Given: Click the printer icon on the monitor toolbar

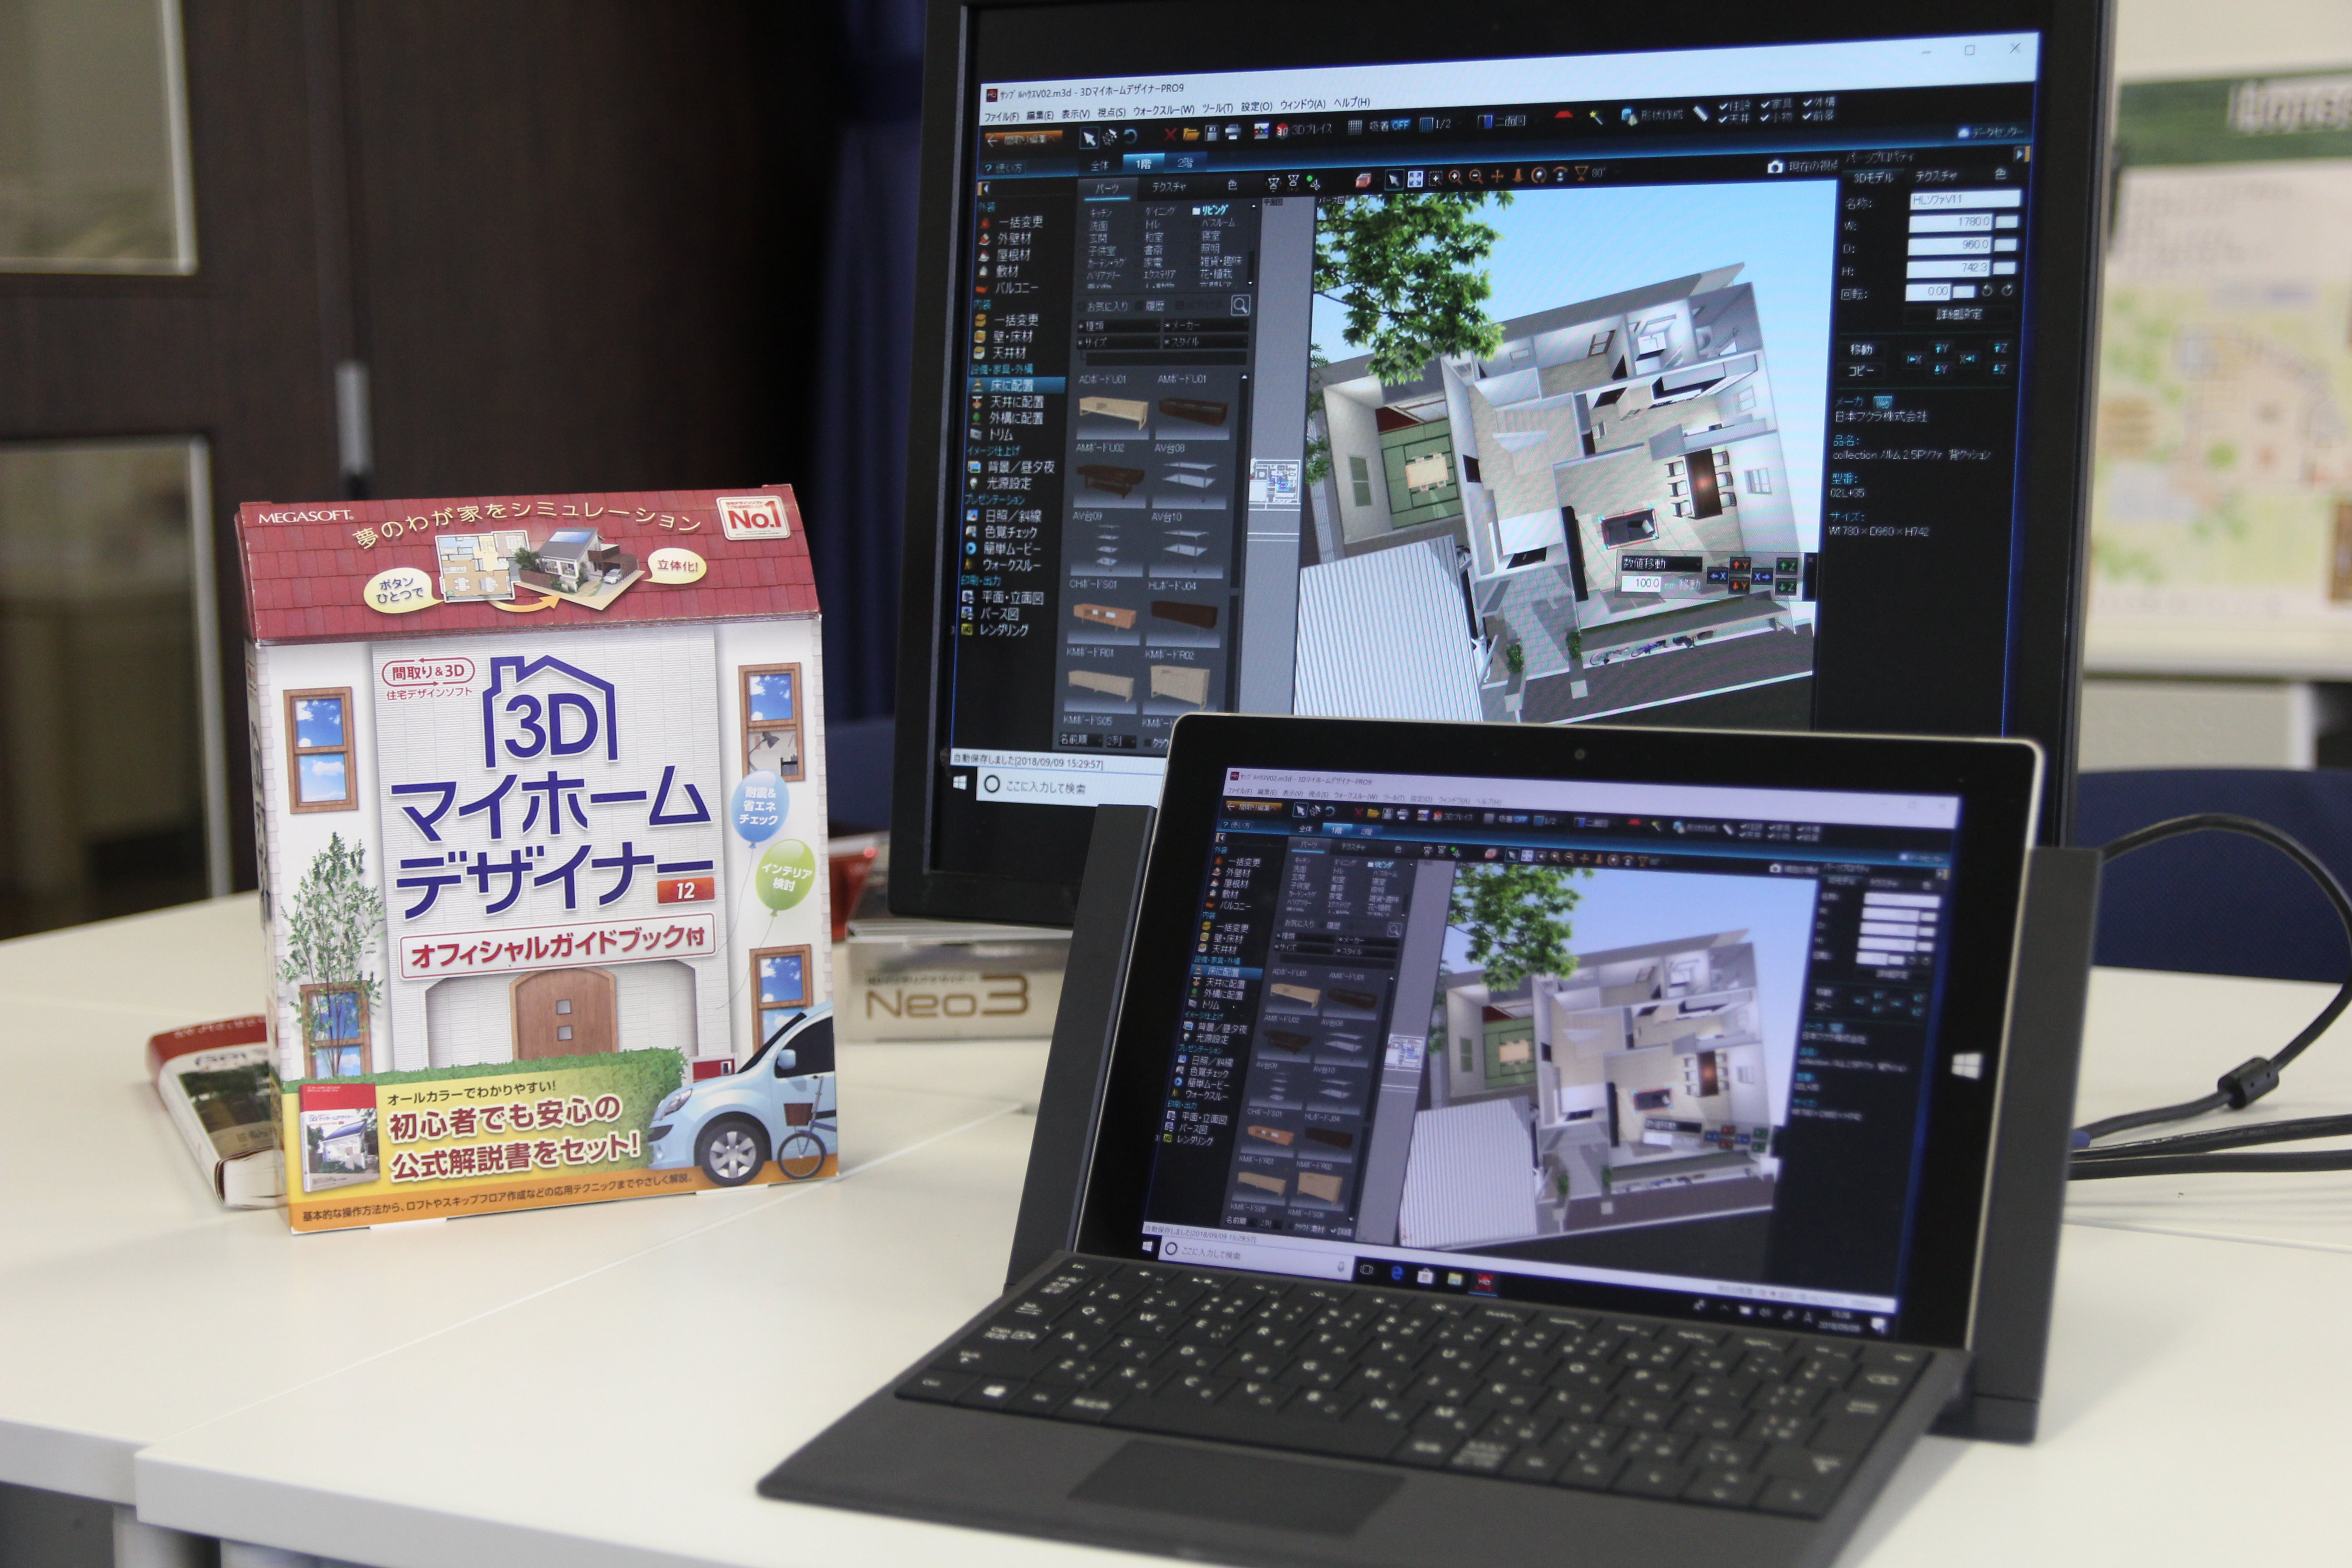Looking at the screenshot, I should 1233,132.
